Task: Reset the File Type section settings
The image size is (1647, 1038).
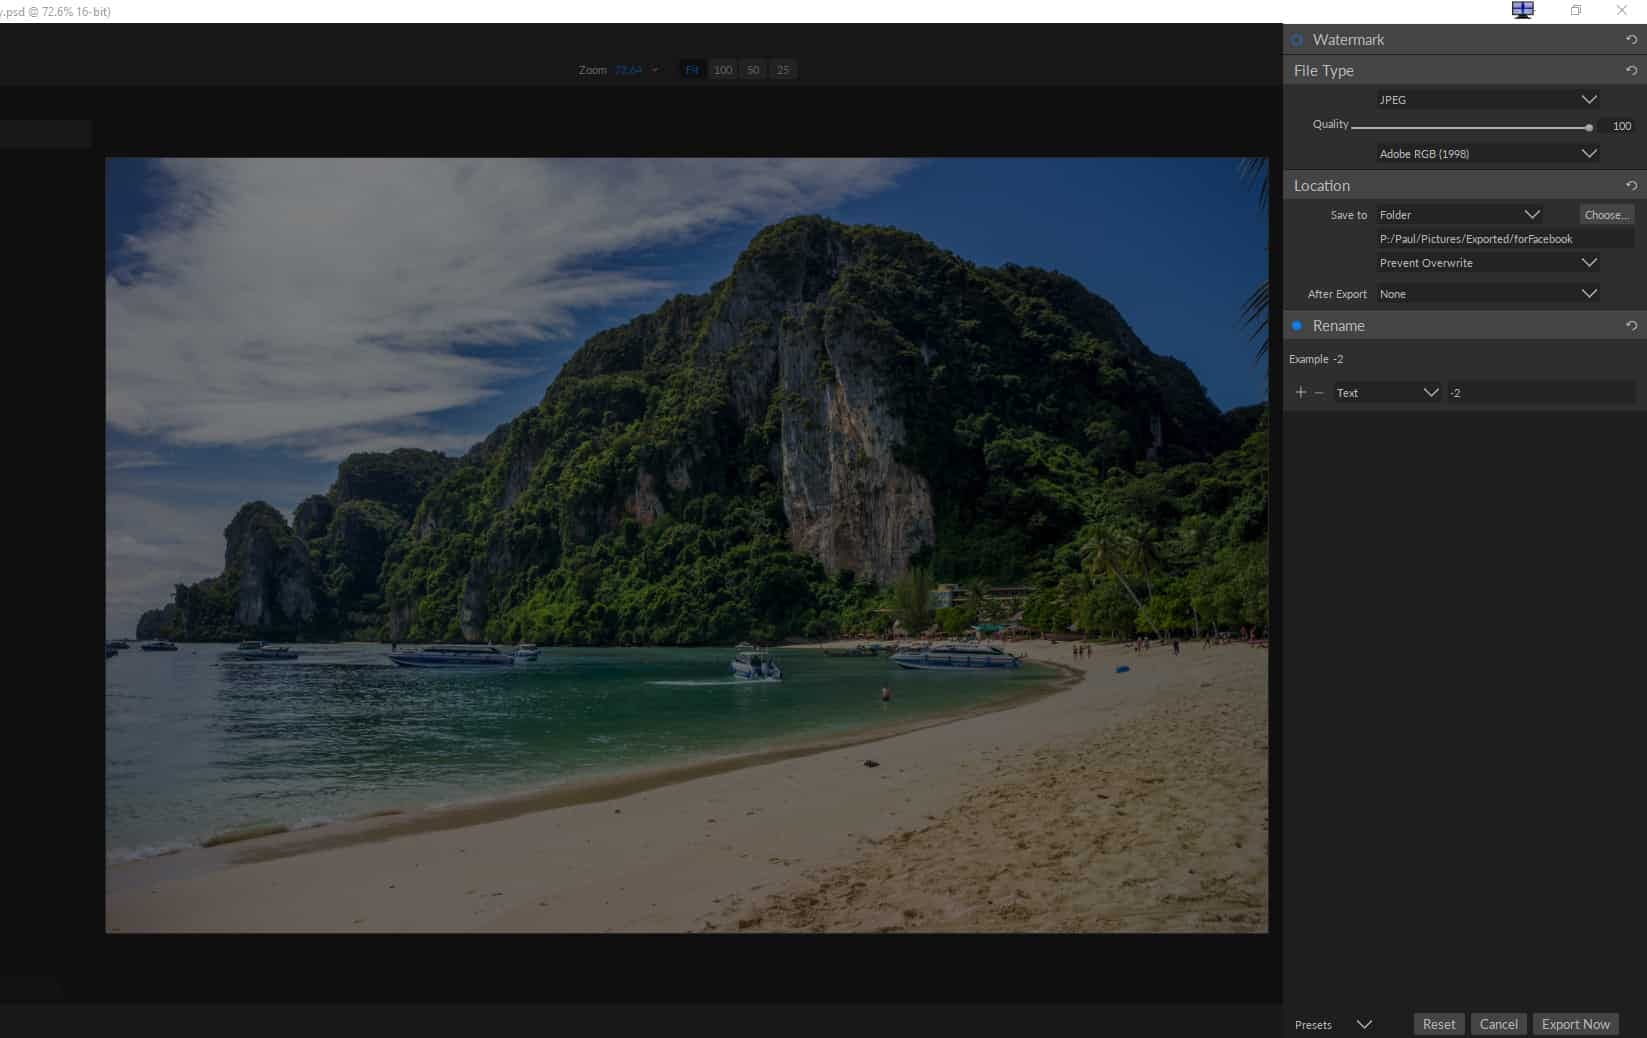Action: coord(1631,71)
